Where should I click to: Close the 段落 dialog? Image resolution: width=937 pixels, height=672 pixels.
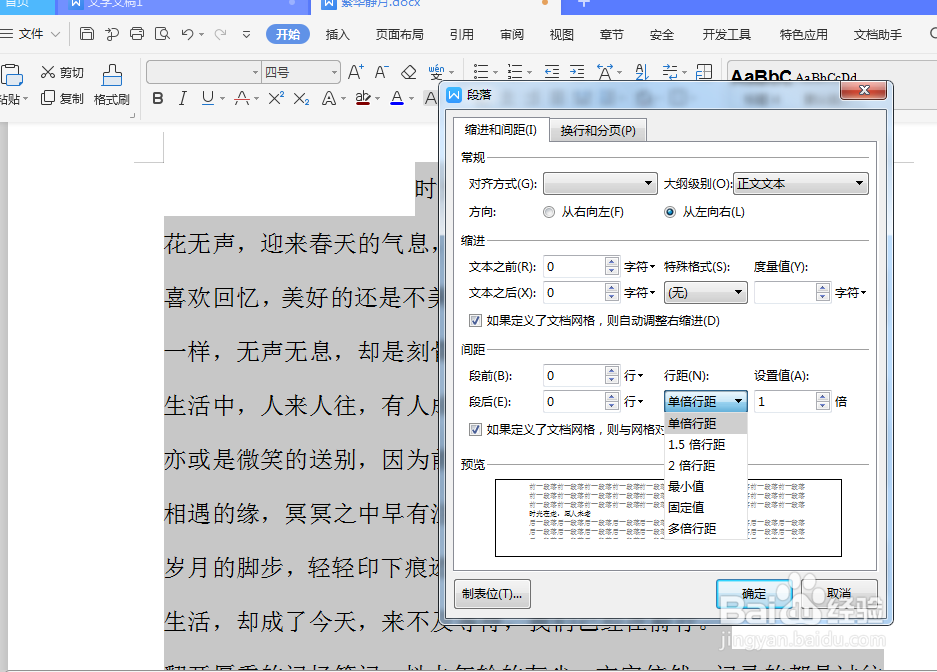click(x=863, y=90)
